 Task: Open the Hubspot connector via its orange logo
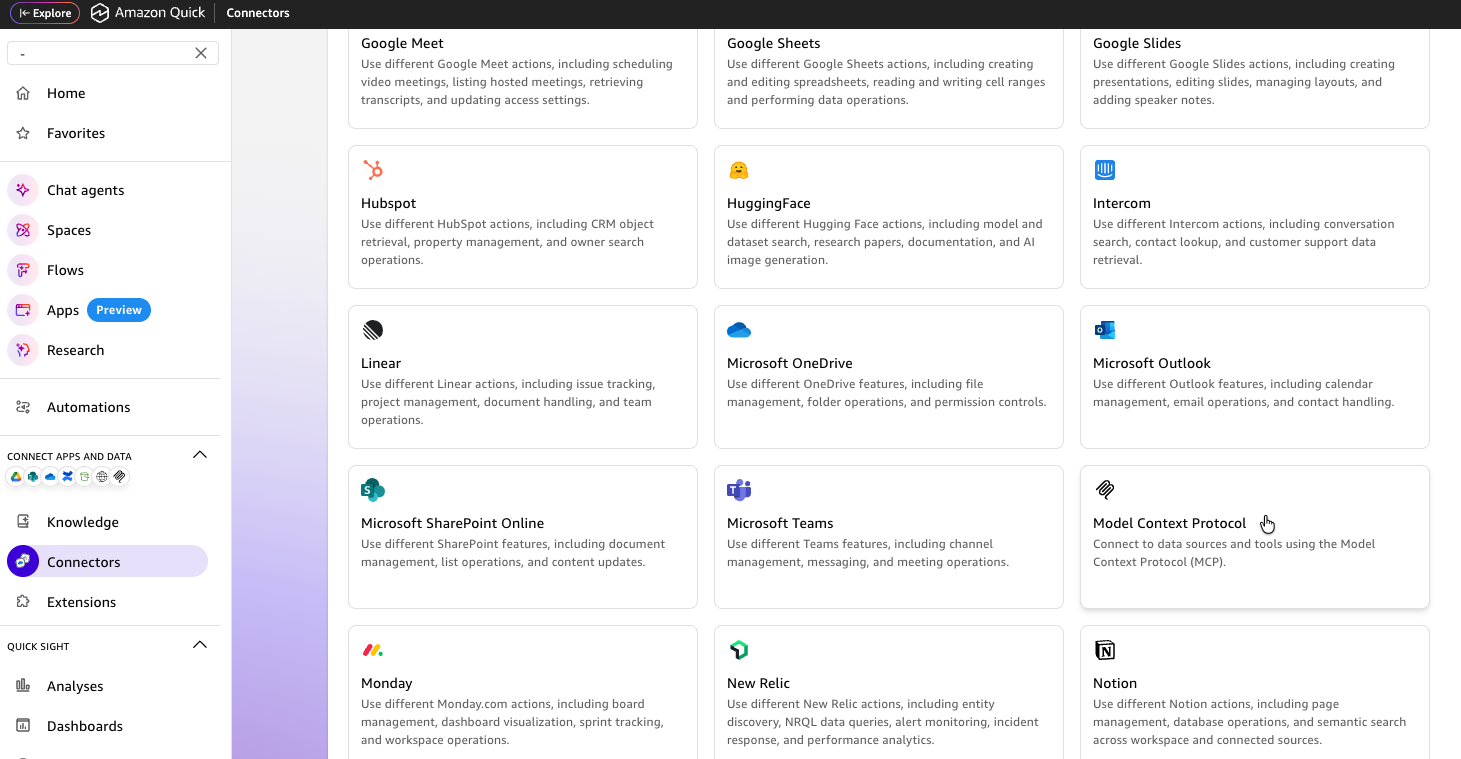tap(373, 170)
